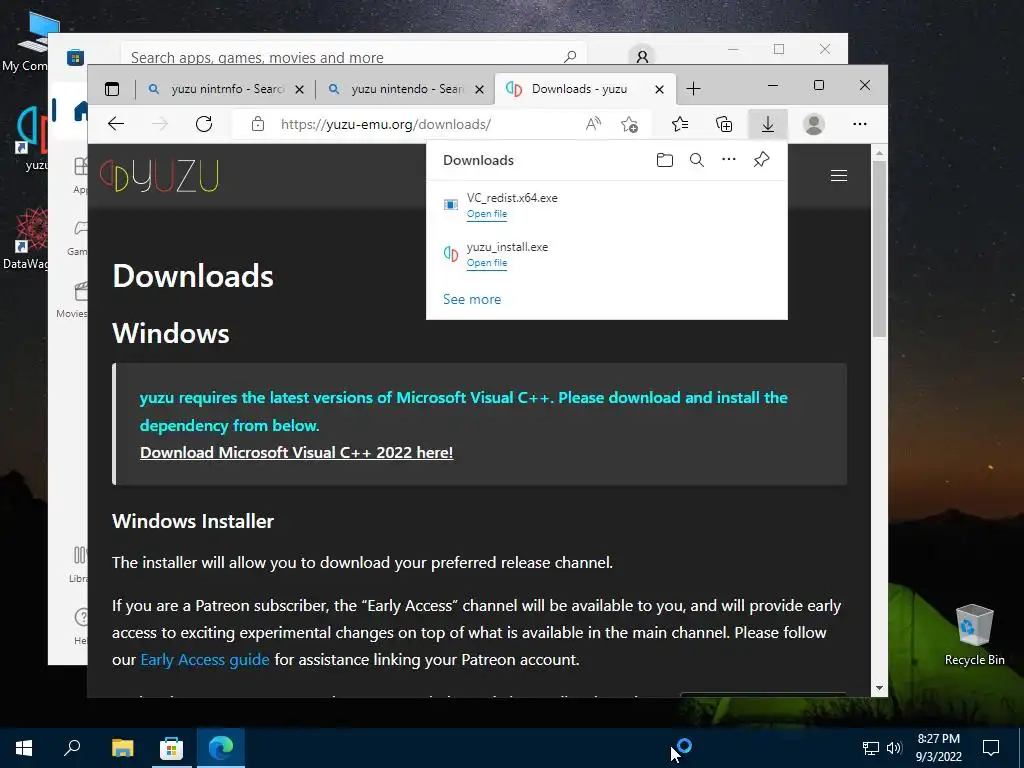Go back using the browser back arrow

(116, 124)
